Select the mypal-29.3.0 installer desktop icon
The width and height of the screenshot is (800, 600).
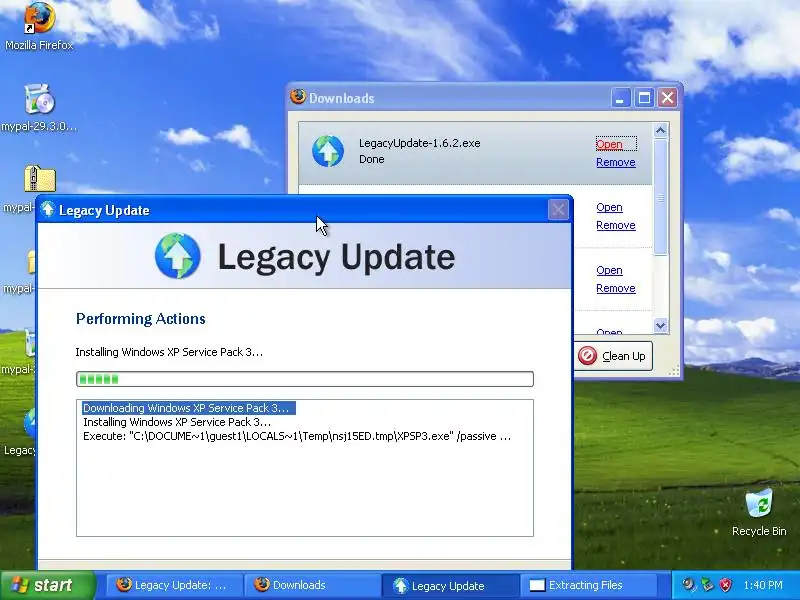(39, 107)
